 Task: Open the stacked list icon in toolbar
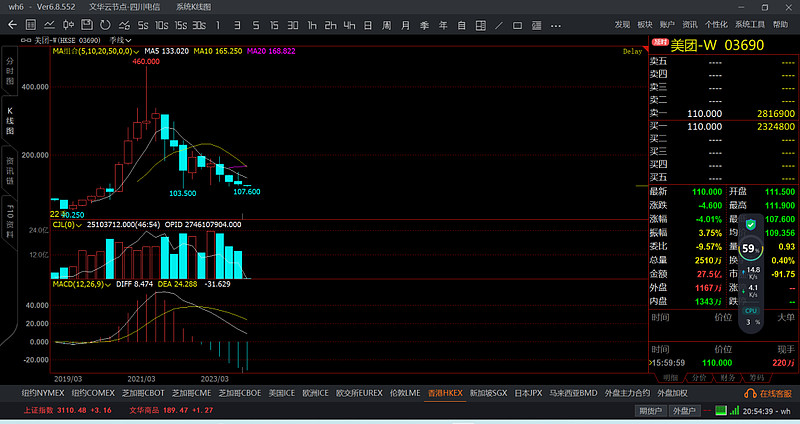pyautogui.click(x=536, y=25)
